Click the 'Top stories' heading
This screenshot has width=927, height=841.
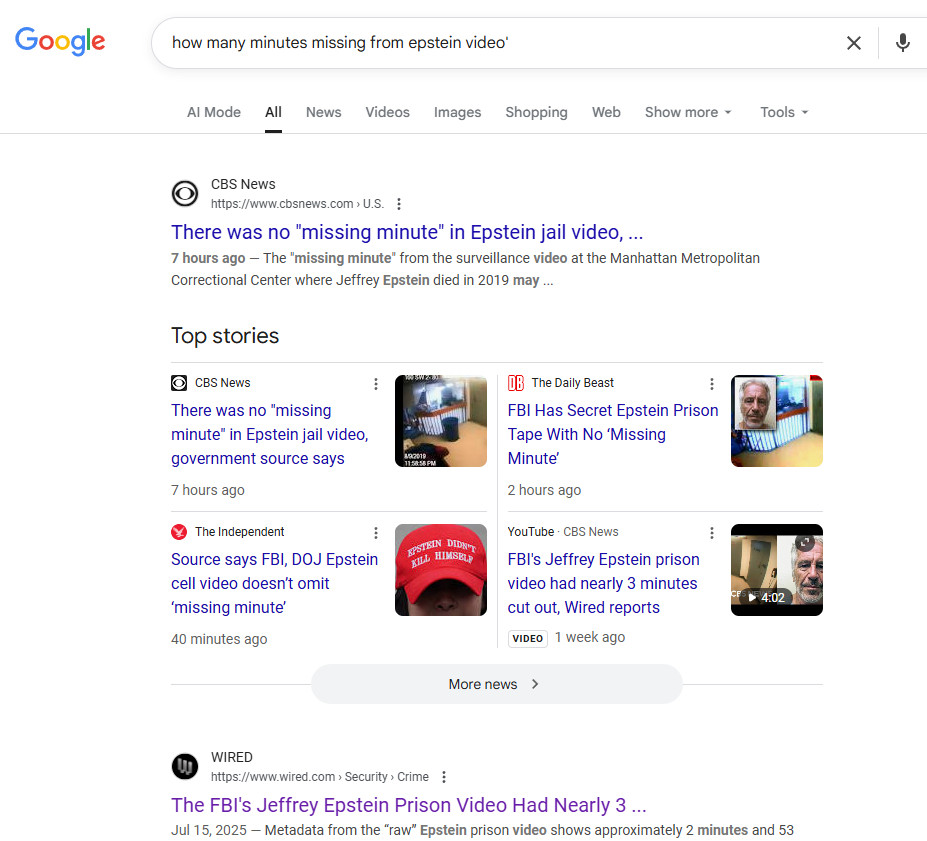pyautogui.click(x=225, y=336)
